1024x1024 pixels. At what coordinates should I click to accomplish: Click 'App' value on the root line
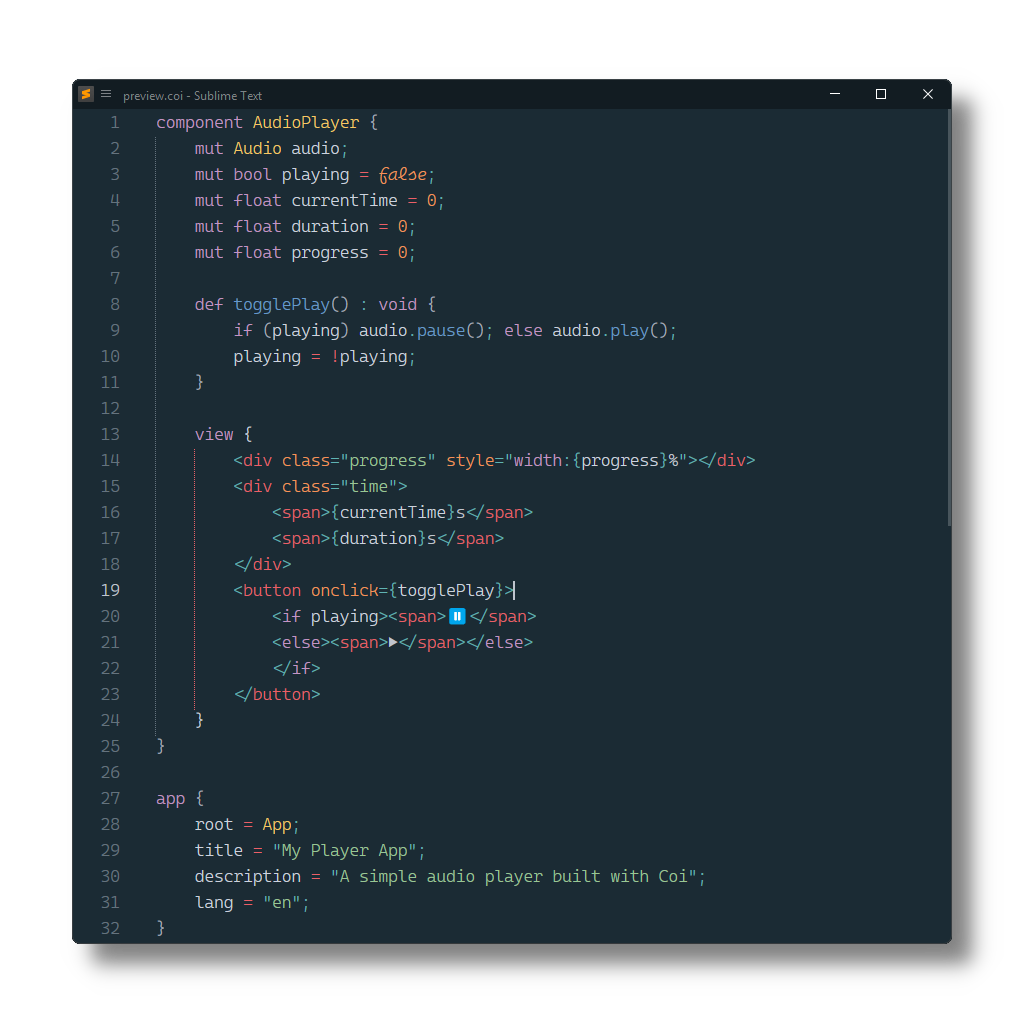277,824
